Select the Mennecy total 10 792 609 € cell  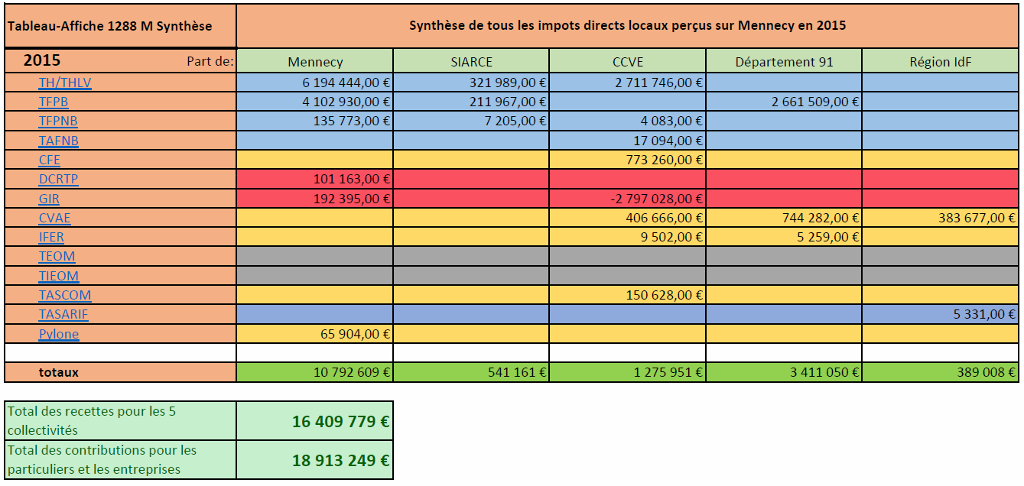314,372
